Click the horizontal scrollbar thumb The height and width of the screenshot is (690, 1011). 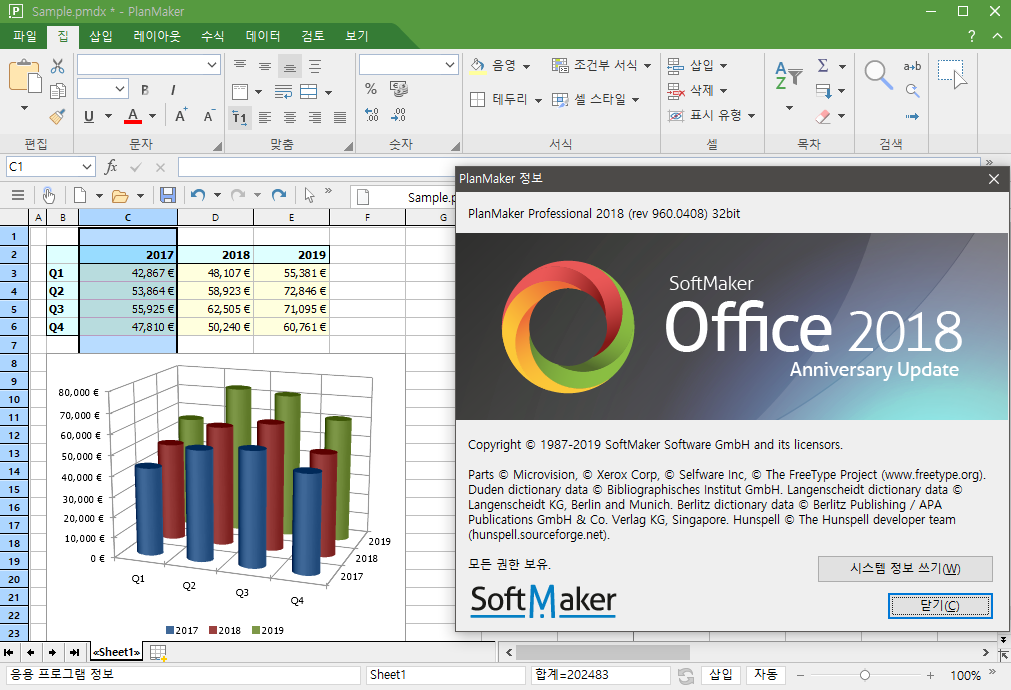point(602,652)
